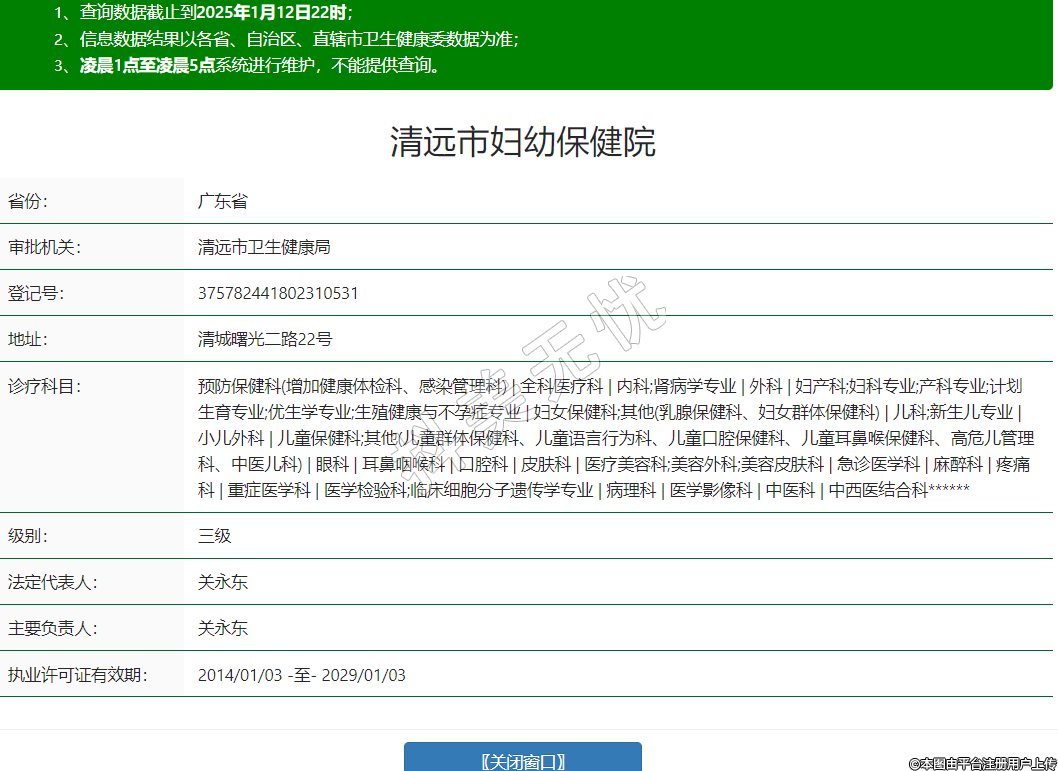This screenshot has height=771, width=1058.
Task: Click 关永东 in the 法定代表人 row
Action: [x=223, y=582]
